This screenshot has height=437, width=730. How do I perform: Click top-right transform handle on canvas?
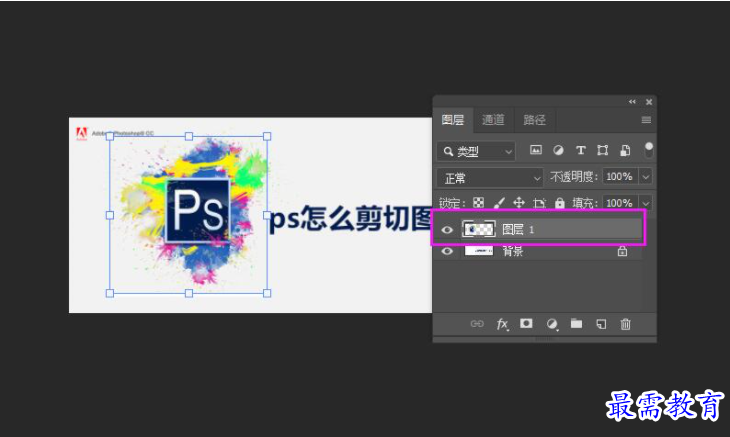267,136
